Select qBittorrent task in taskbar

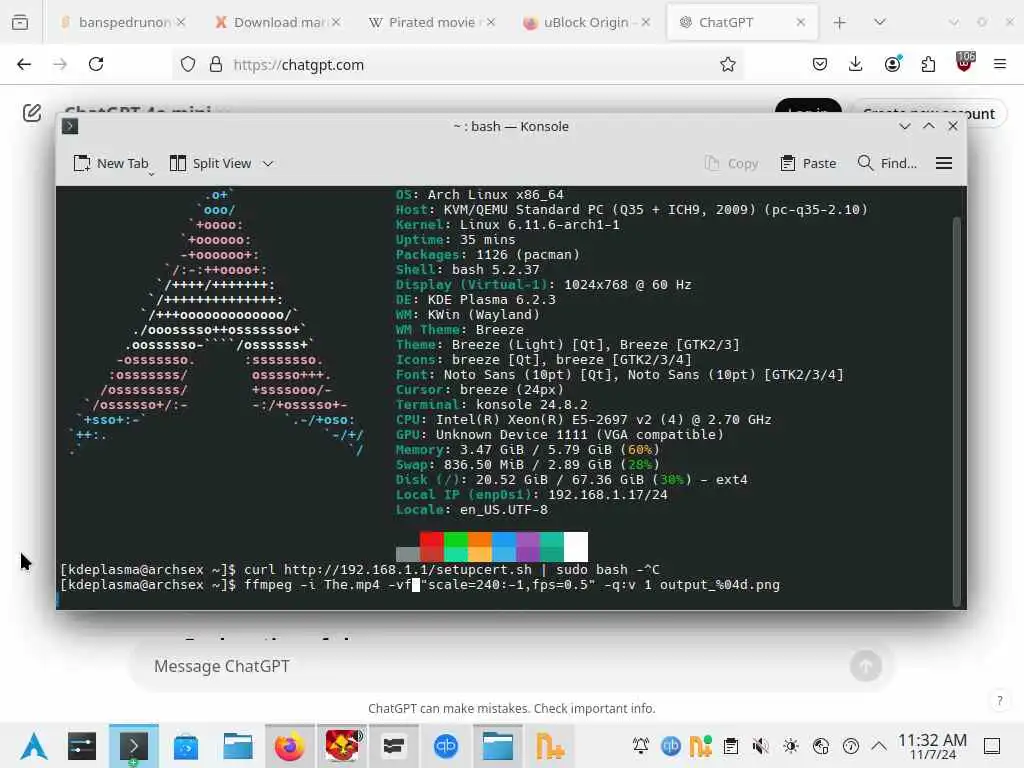pyautogui.click(x=445, y=746)
